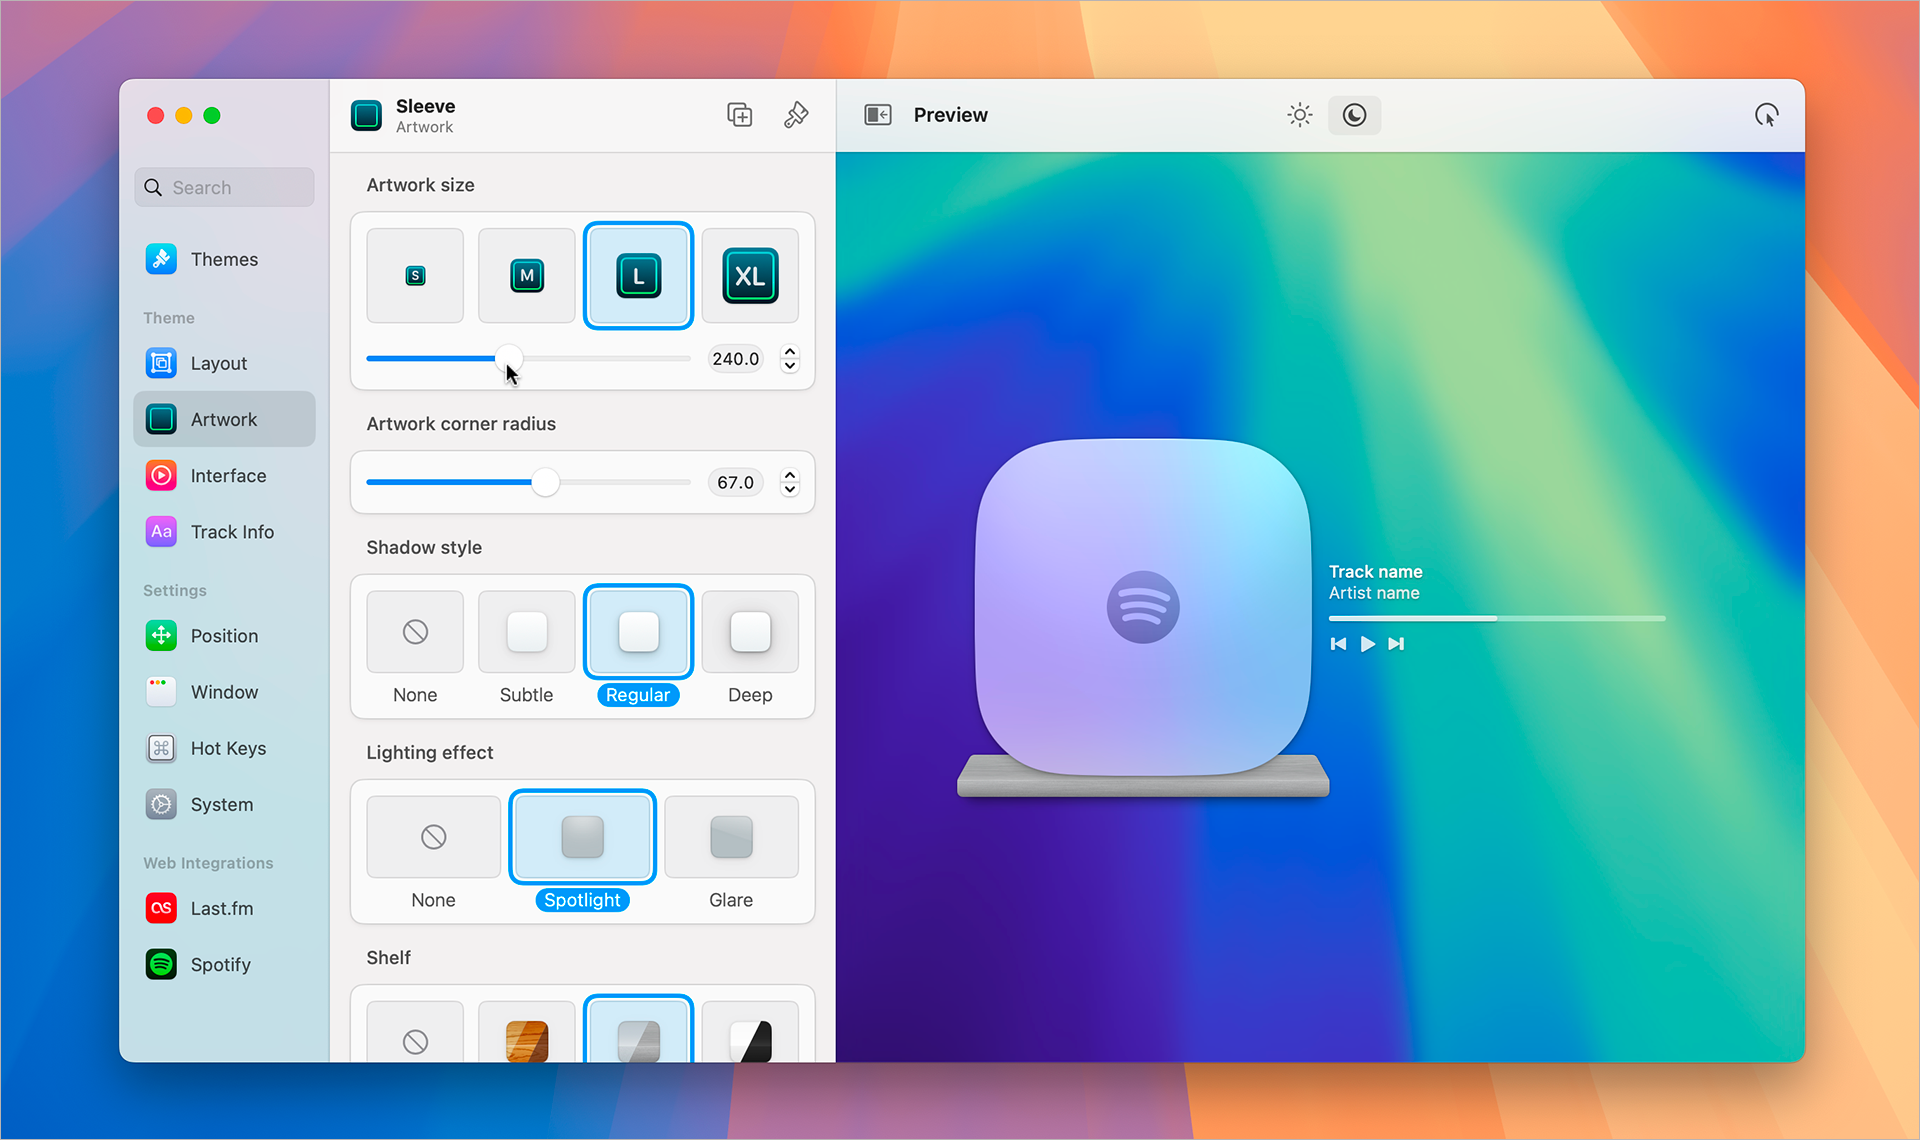Select the L artwork size
Viewport: 1920px width, 1140px height.
click(x=638, y=276)
